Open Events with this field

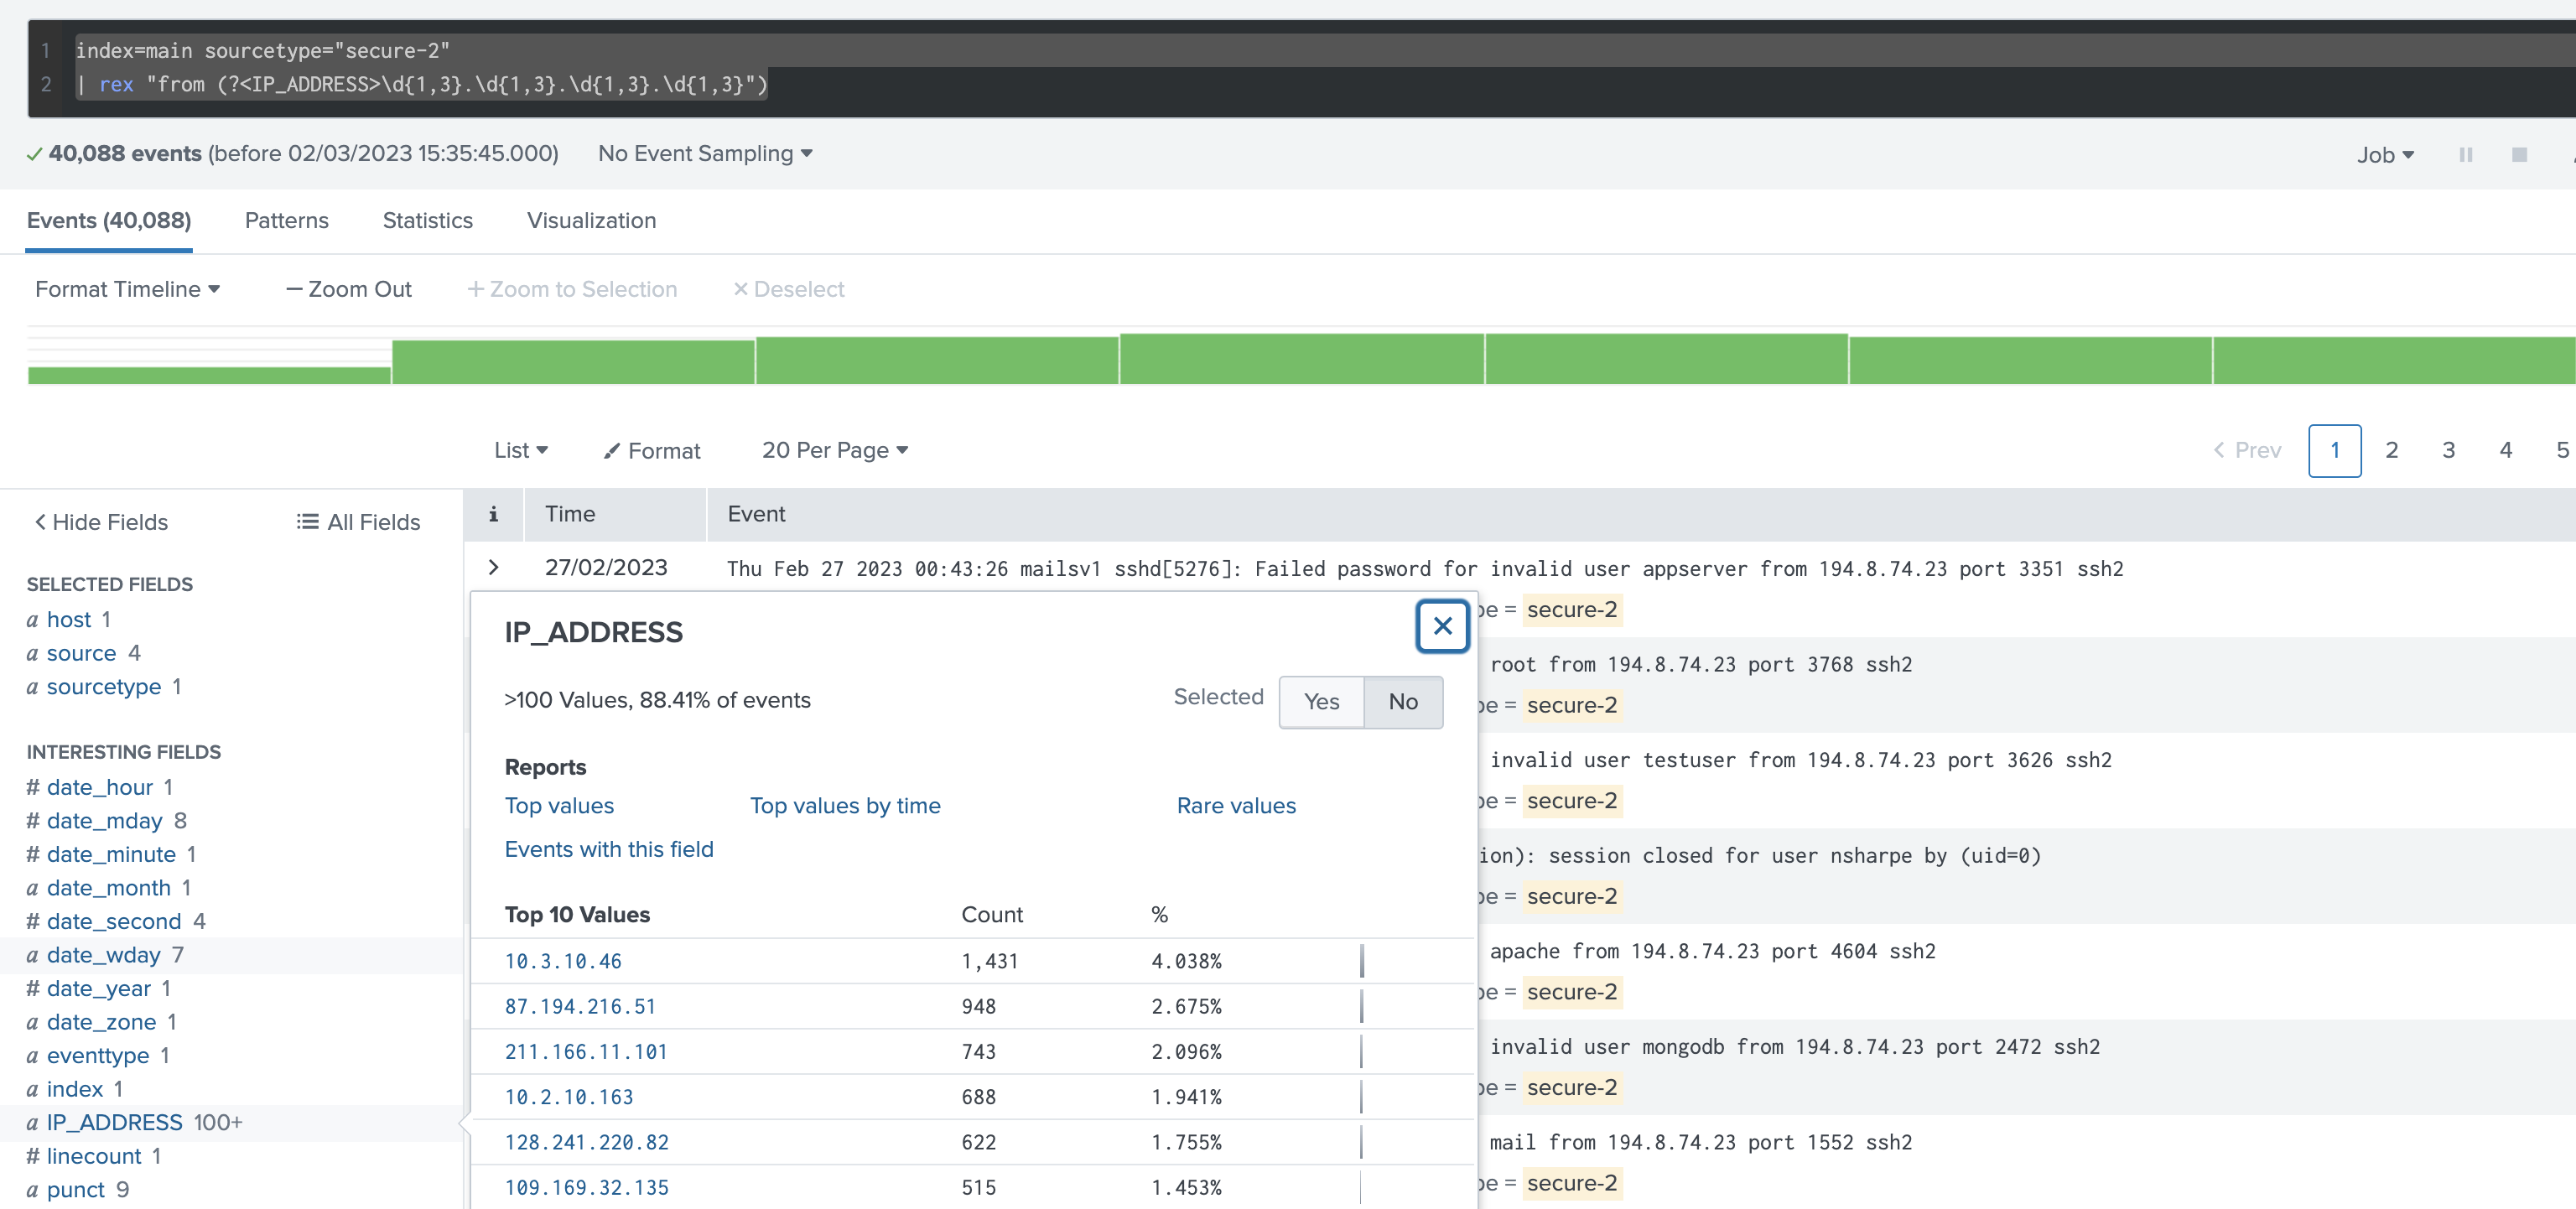pos(609,849)
